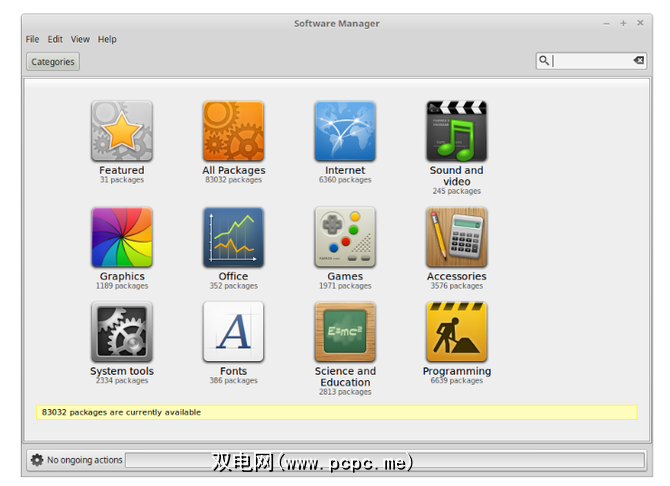
Task: Open the Sound and video clapperboard icon
Action: pos(456,131)
